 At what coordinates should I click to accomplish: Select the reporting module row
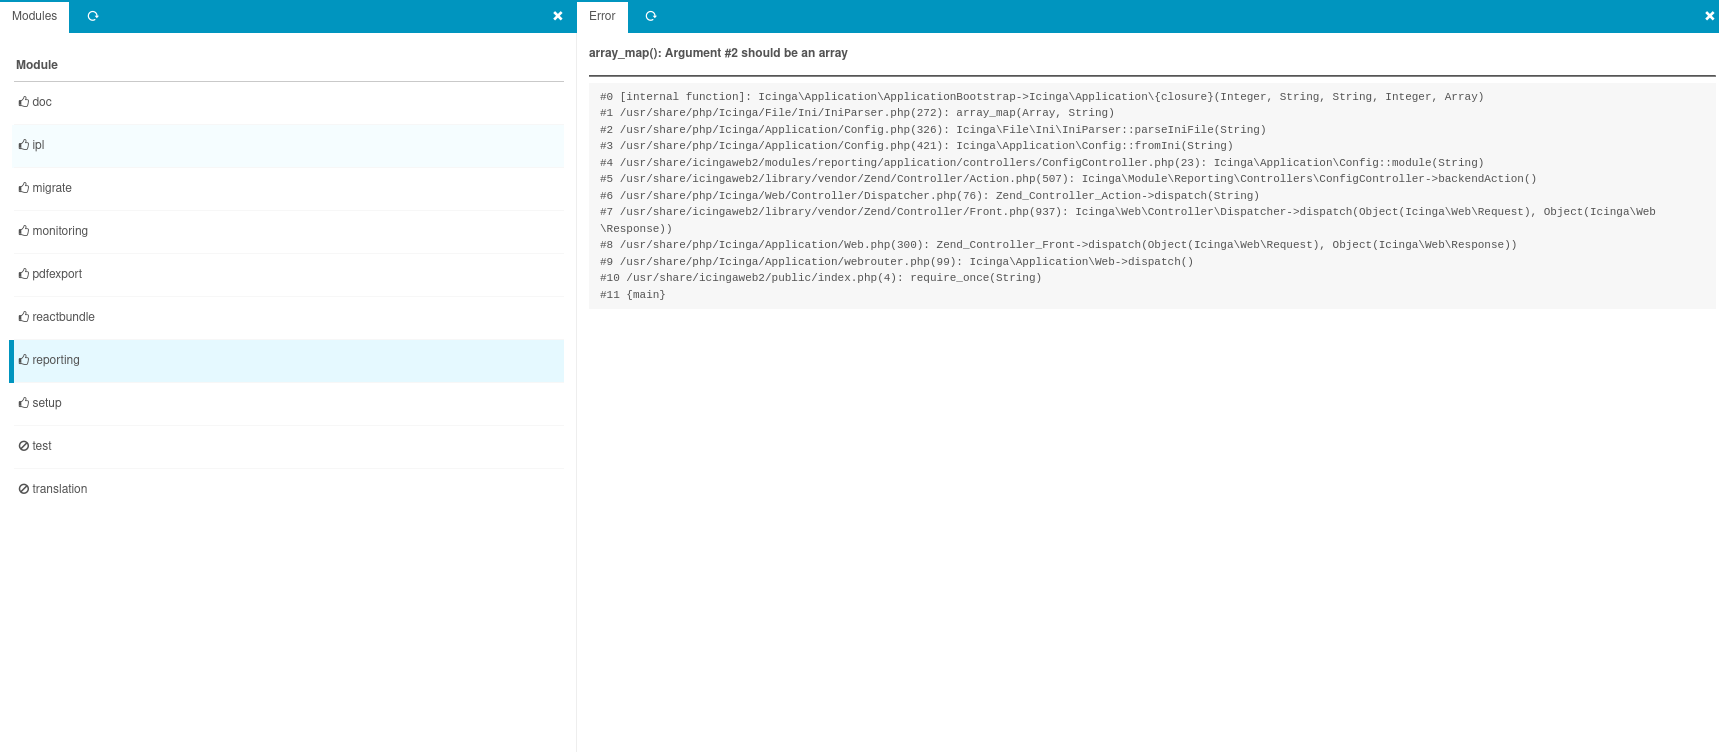(x=288, y=360)
